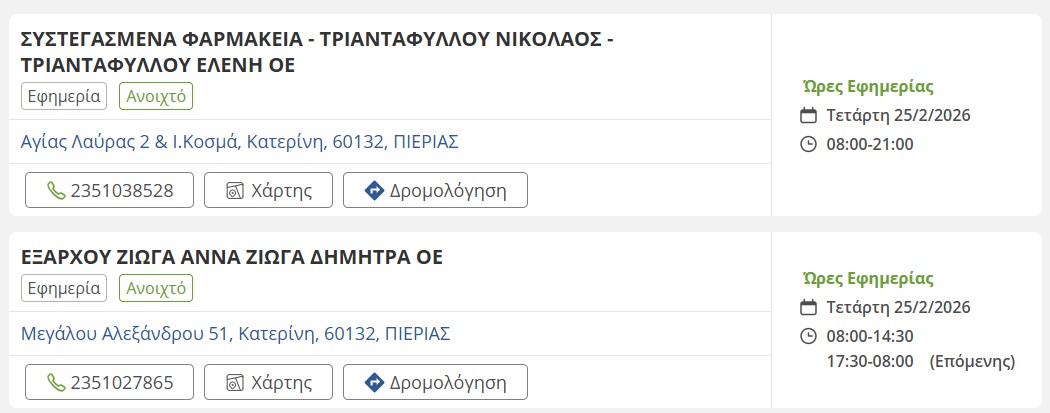Click phone icon beside 2351038528

point(56,190)
